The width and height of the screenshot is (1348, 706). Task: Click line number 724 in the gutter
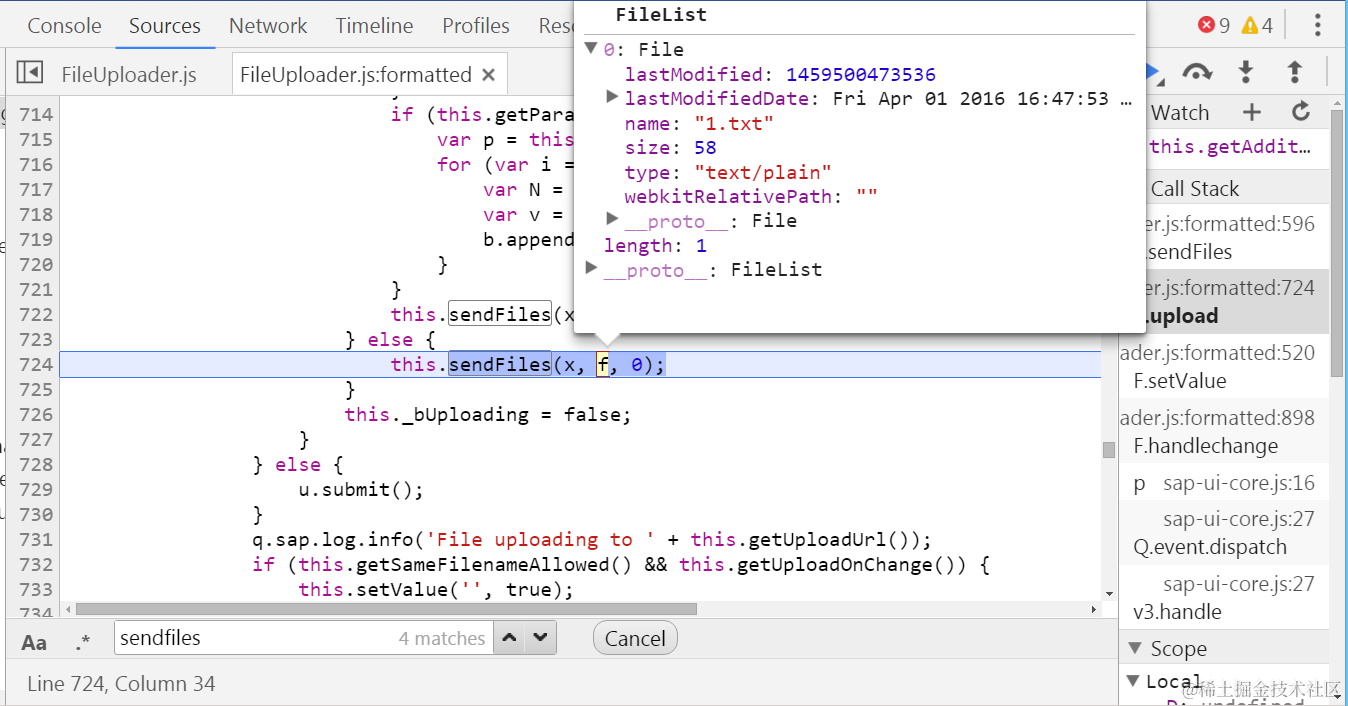tap(36, 364)
